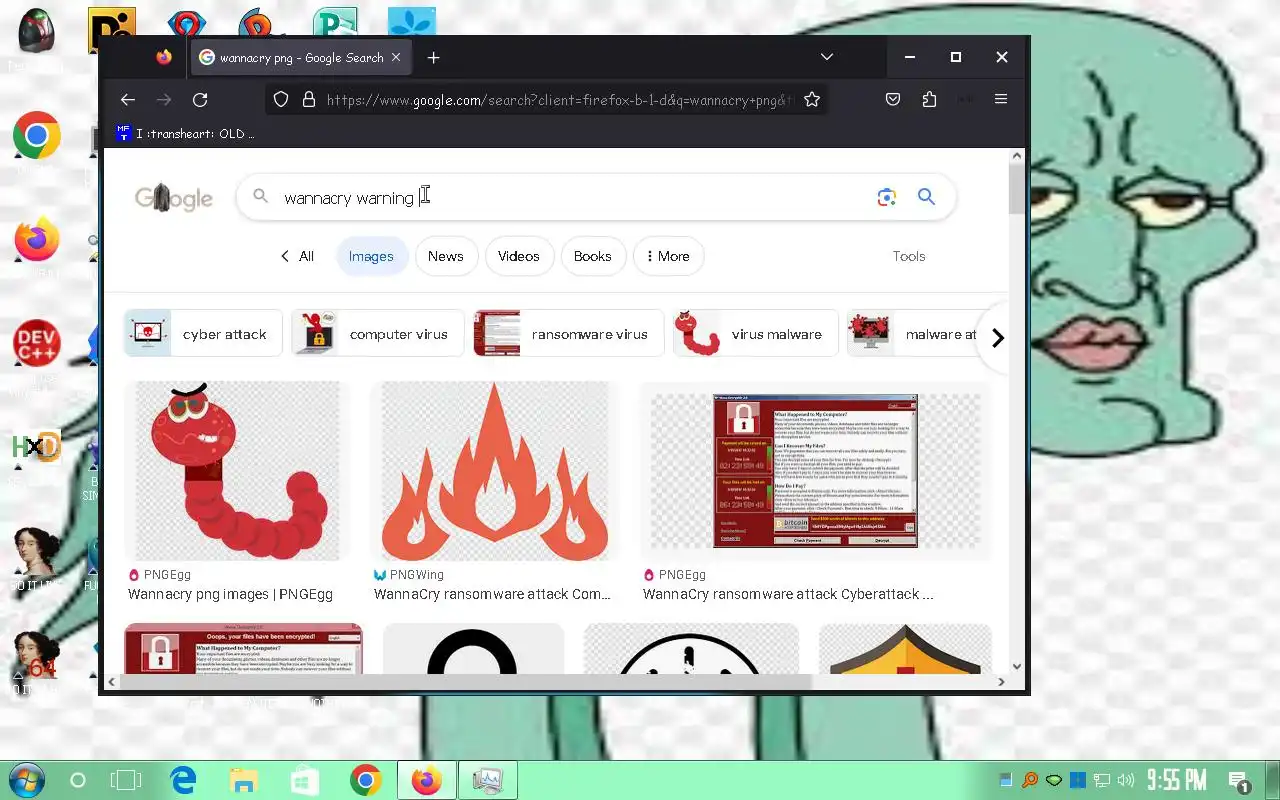This screenshot has width=1280, height=800.
Task: Open Task View on the taskbar
Action: 126,781
